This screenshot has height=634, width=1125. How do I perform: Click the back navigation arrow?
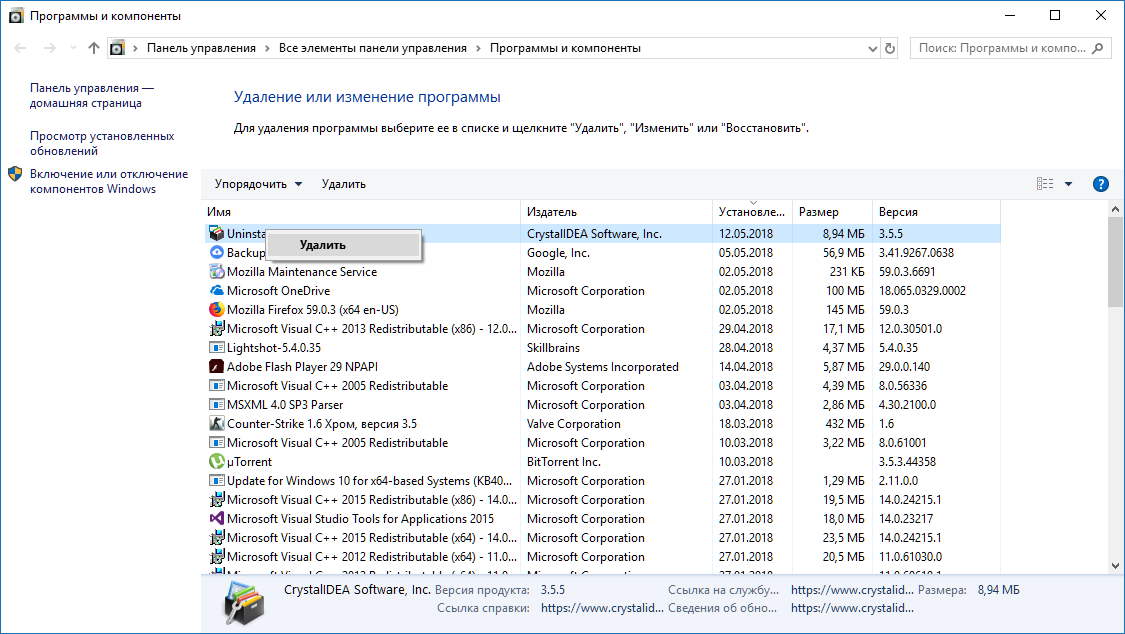(20, 48)
